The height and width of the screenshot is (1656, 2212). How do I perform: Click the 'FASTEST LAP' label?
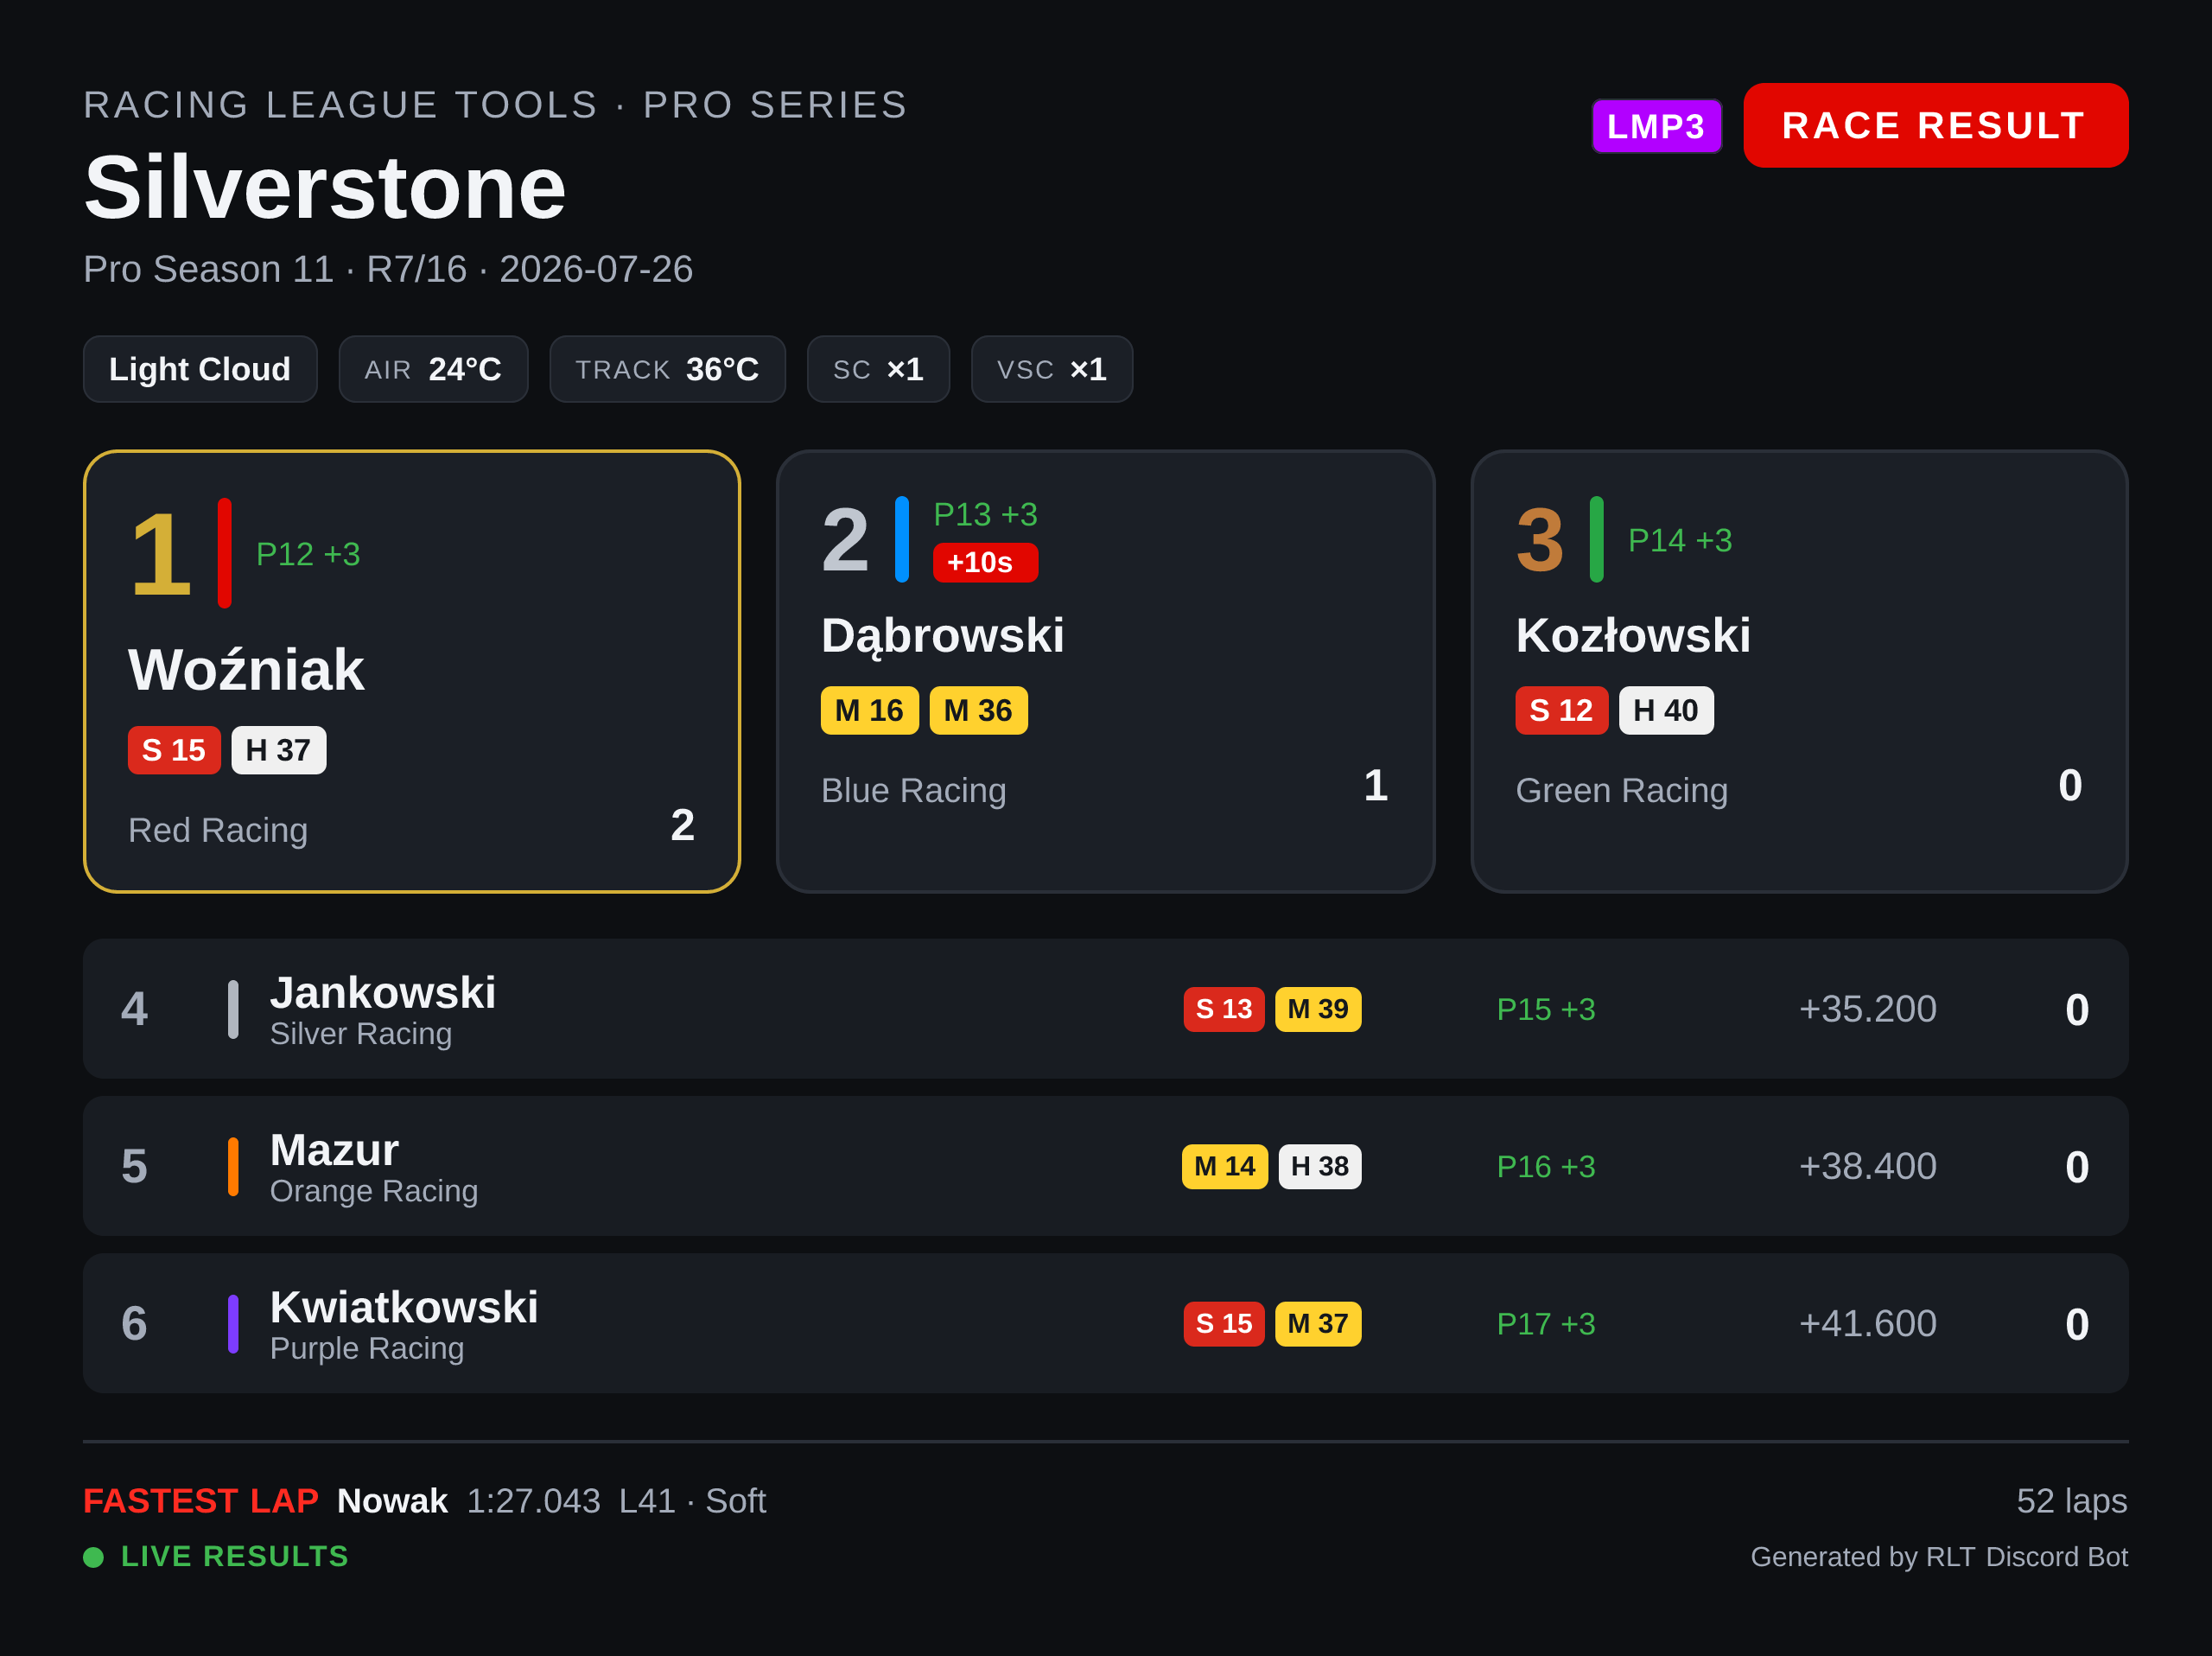tap(201, 1501)
